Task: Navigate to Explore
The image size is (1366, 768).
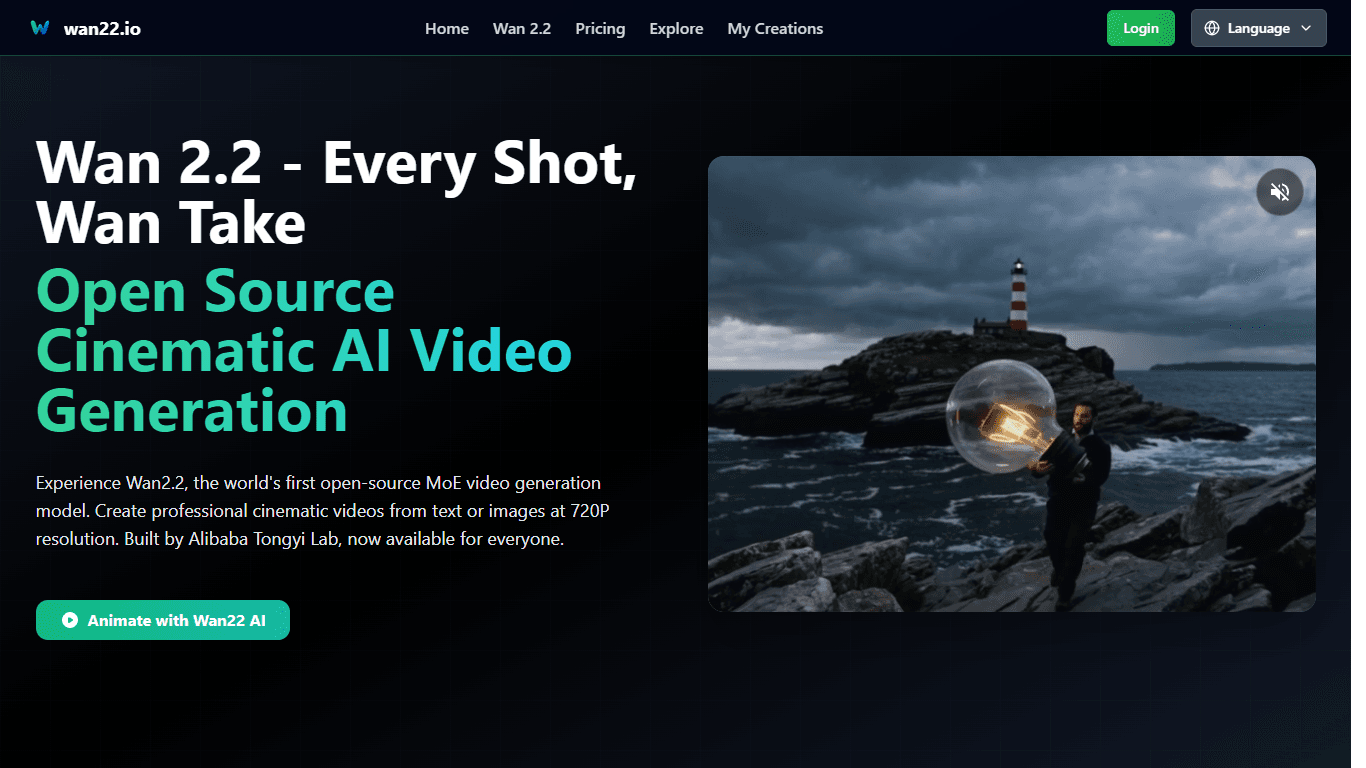Action: point(676,29)
